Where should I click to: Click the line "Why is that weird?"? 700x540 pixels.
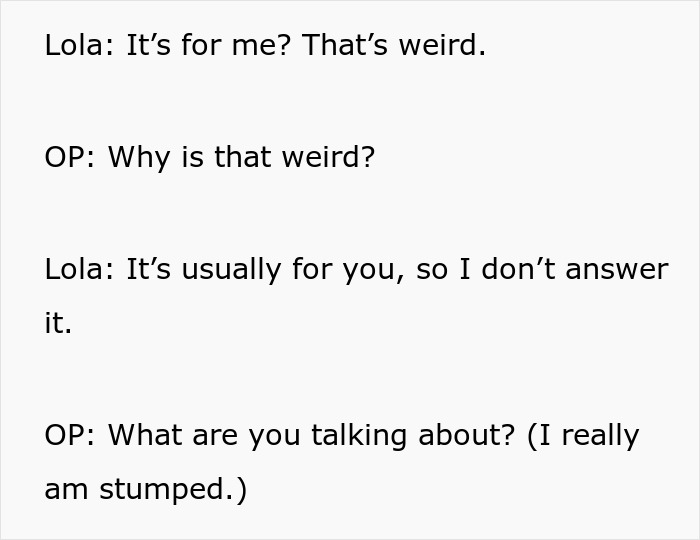tap(241, 157)
